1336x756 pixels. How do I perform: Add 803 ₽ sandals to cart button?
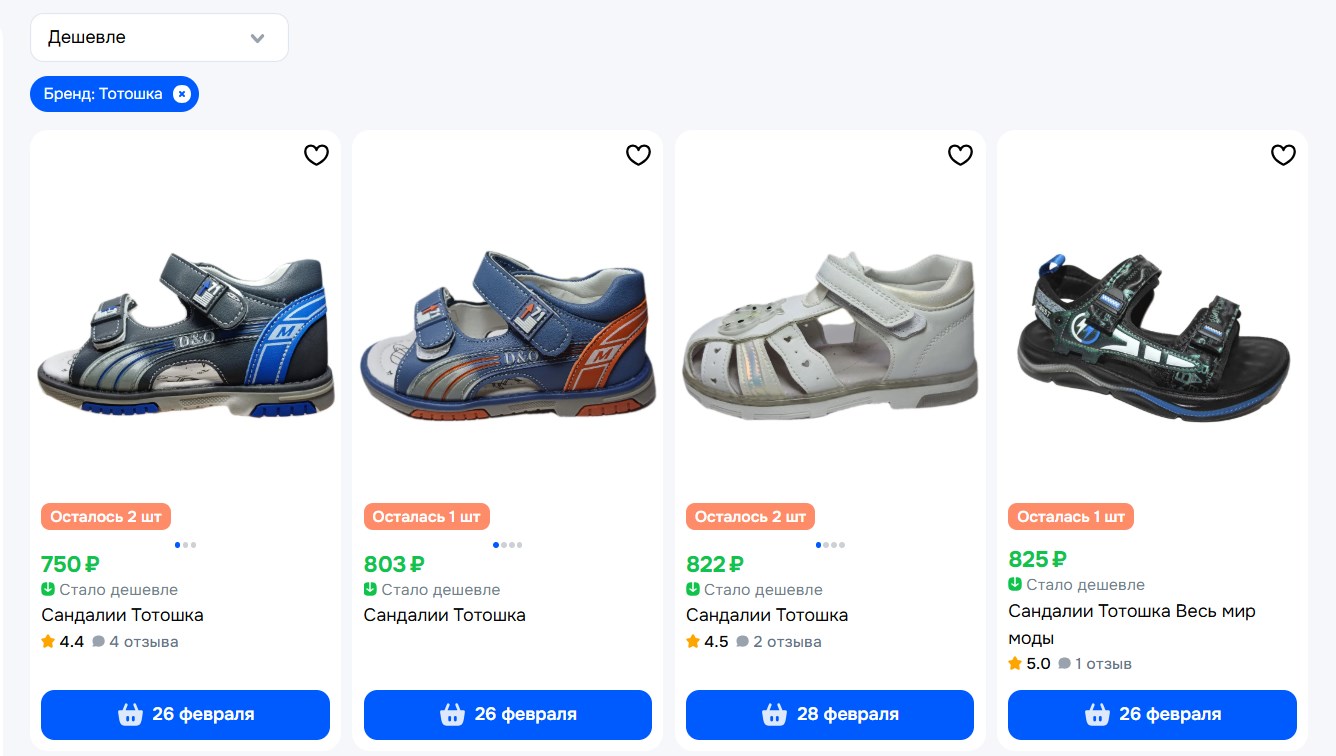507,714
